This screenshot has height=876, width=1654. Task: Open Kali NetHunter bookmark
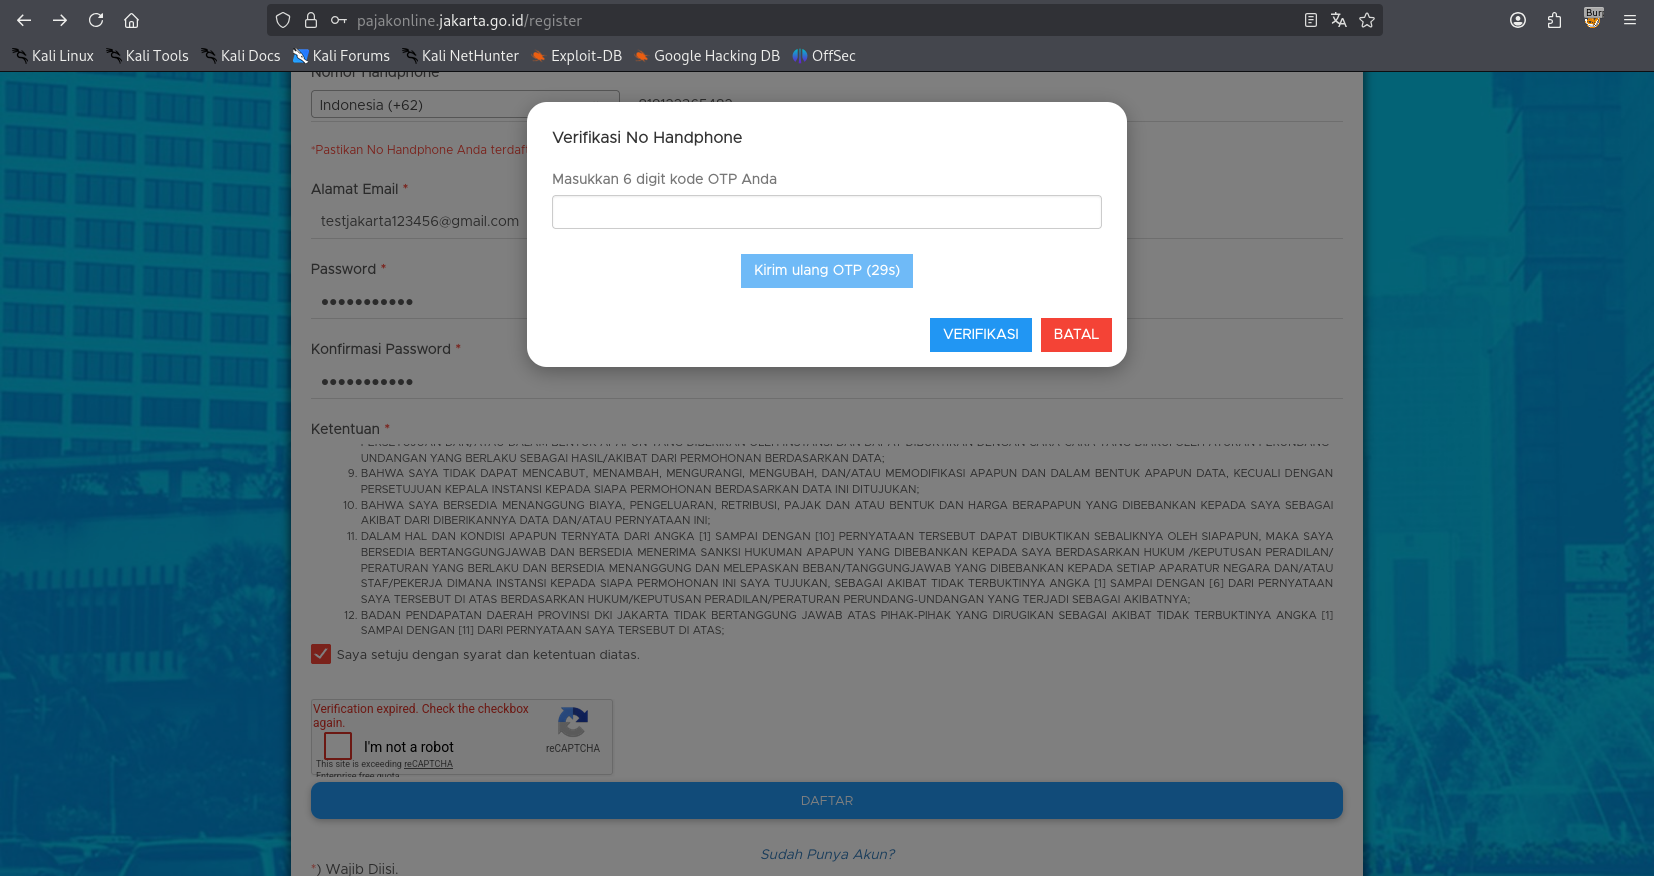[x=460, y=56]
